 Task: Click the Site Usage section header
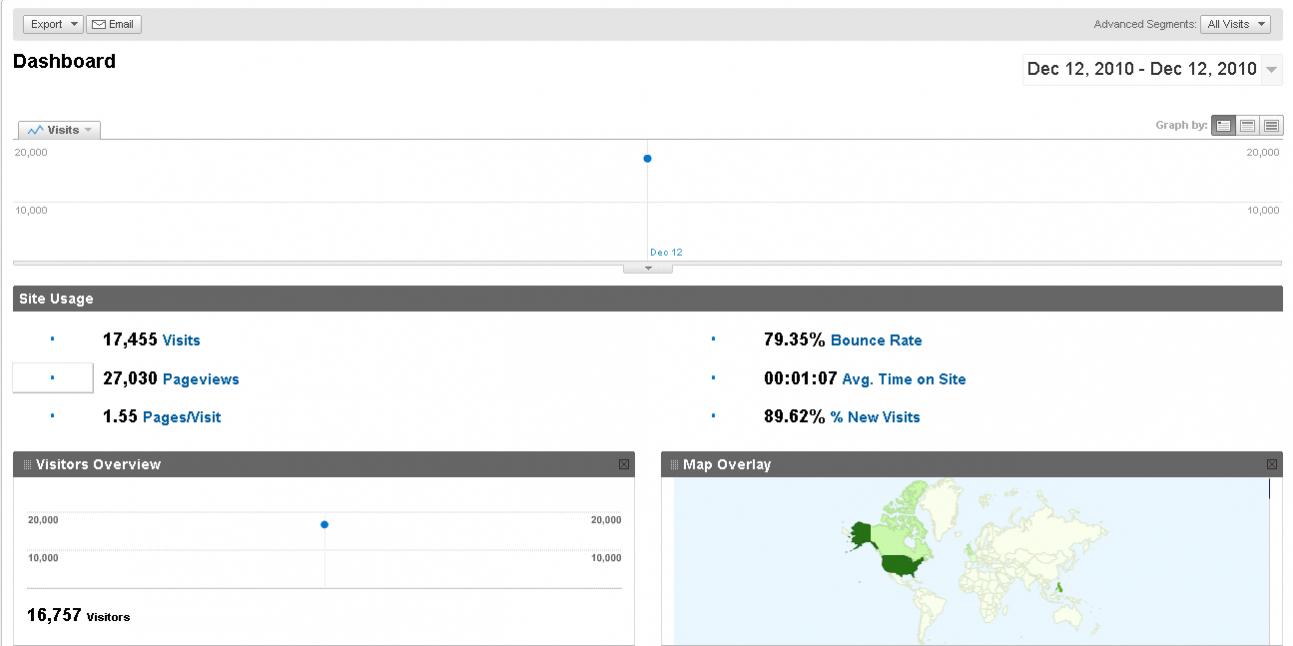tap(647, 299)
